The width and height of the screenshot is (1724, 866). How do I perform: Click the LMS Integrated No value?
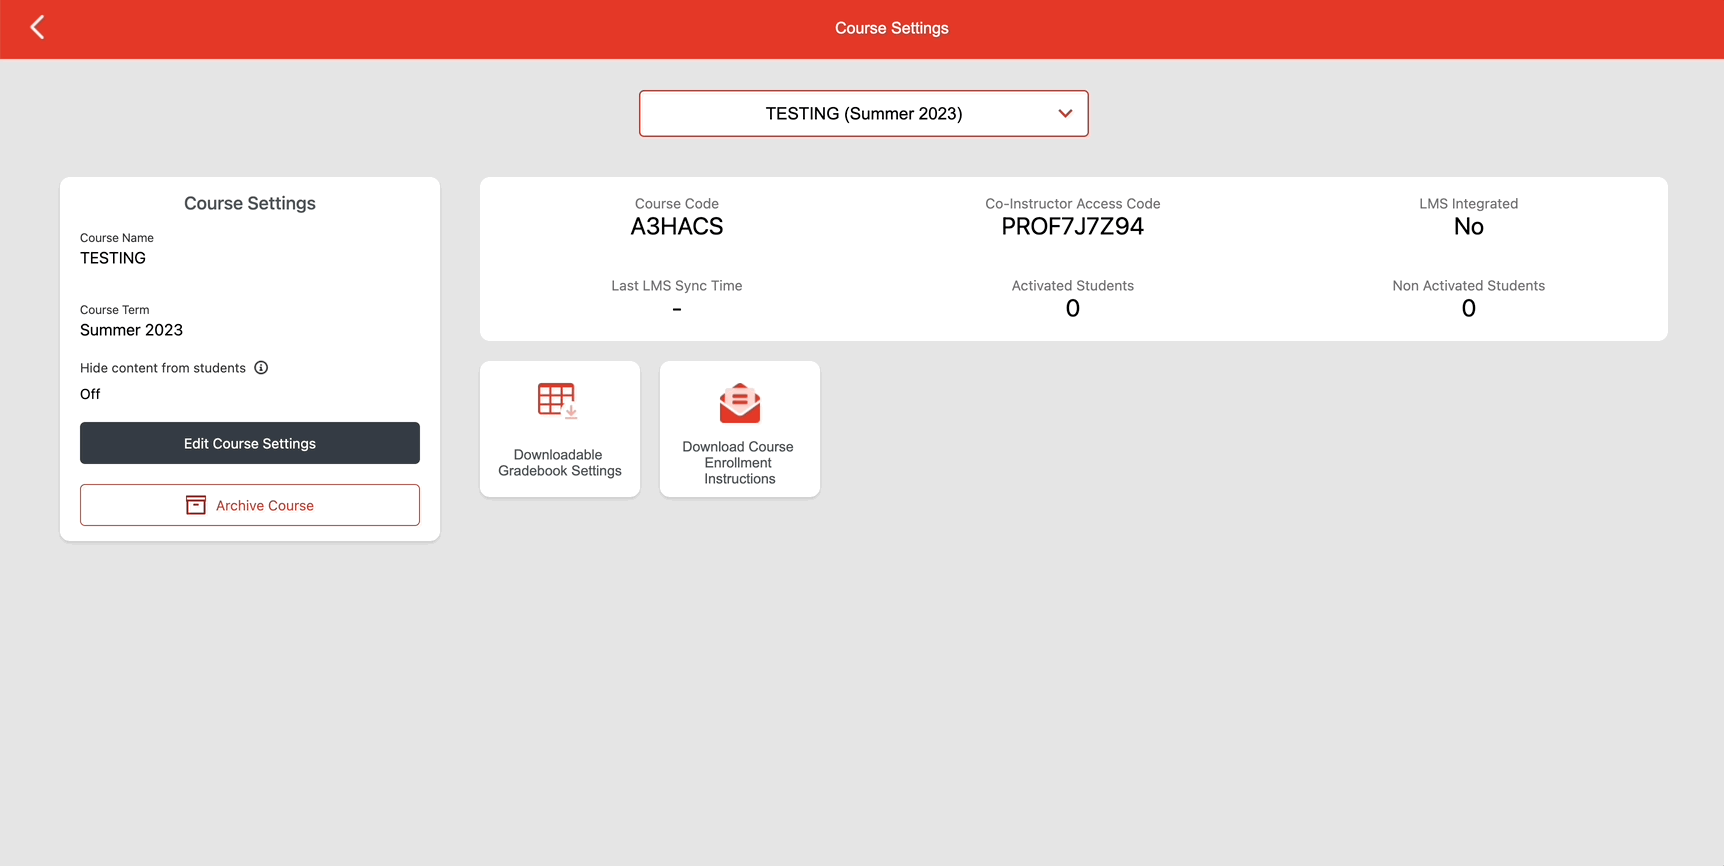[x=1468, y=227]
